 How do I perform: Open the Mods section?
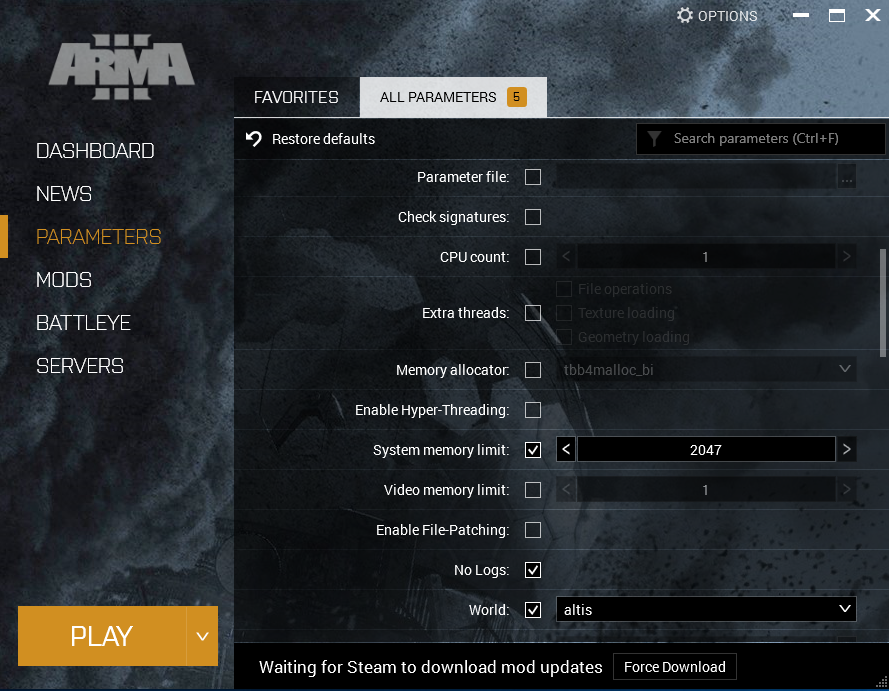pos(64,280)
